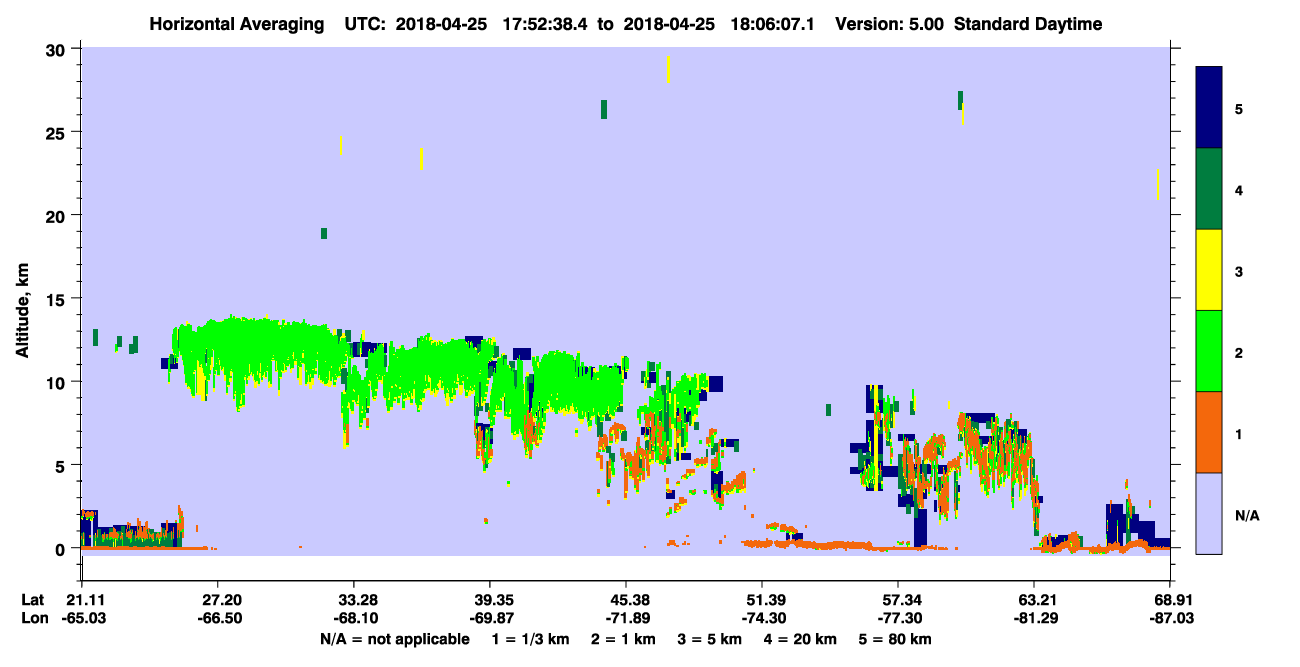The height and width of the screenshot is (667, 1300).
Task: Select the orange colorbar segment labeled 1
Action: 1209,432
